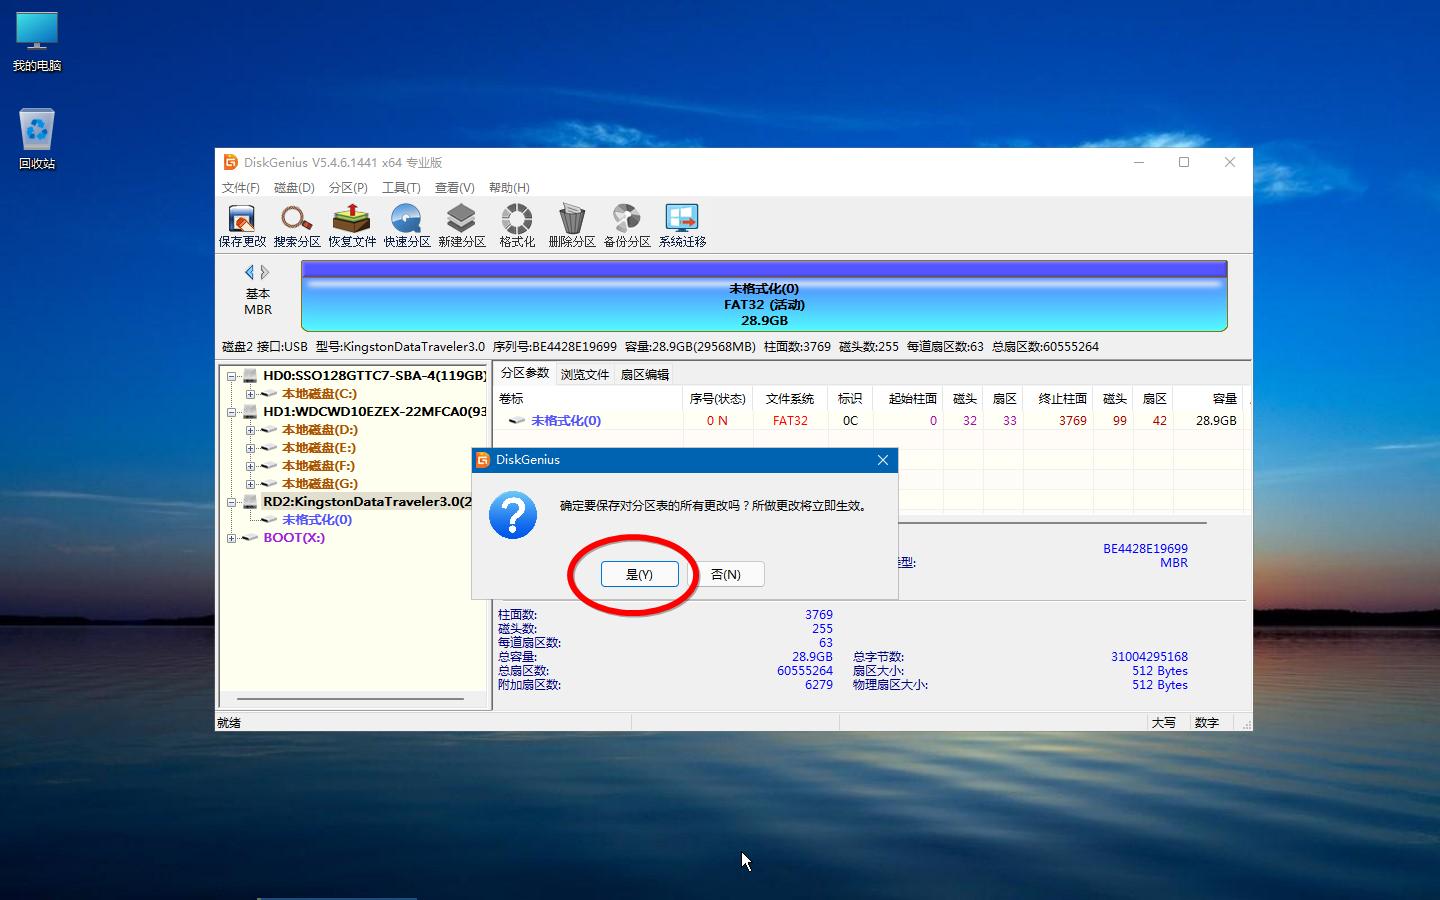This screenshot has height=900, width=1440.
Task: Switch to the 扇区编辑 tab
Action: (645, 375)
